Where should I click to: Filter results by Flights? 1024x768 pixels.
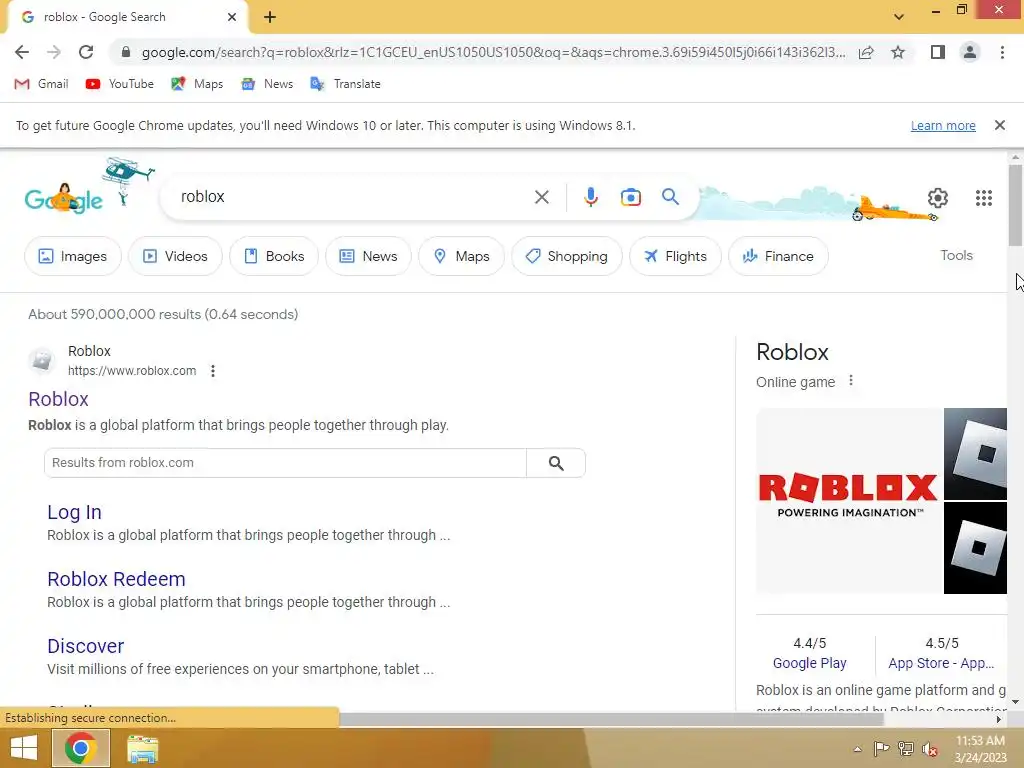pyautogui.click(x=675, y=256)
